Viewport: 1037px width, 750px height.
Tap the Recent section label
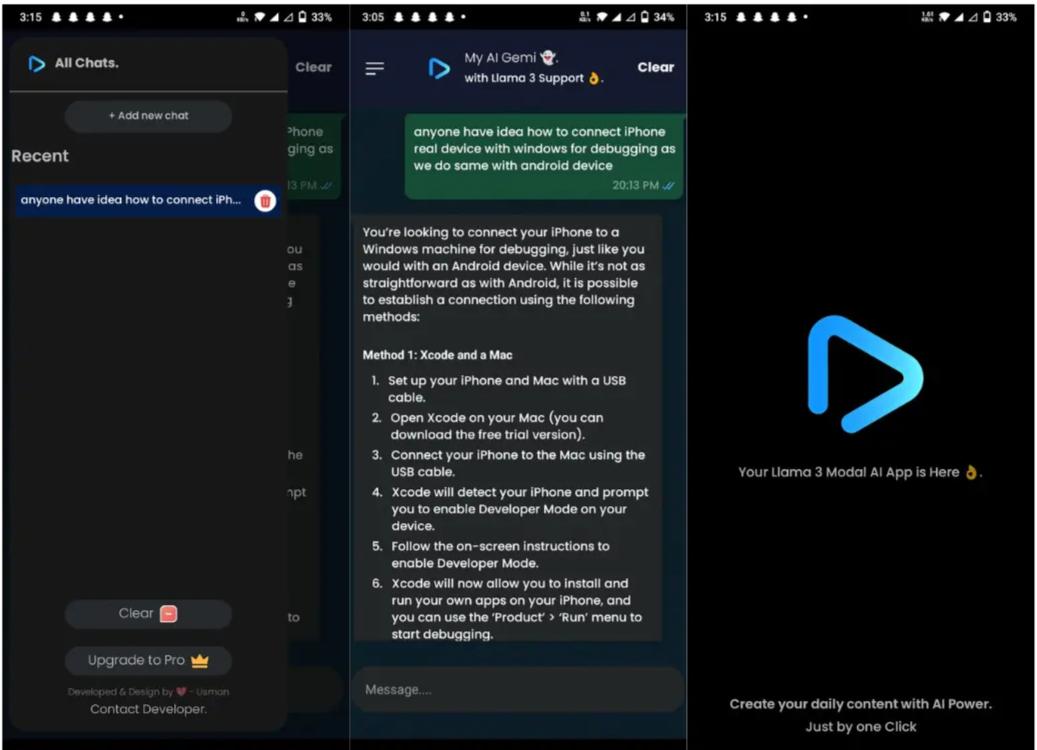click(40, 156)
